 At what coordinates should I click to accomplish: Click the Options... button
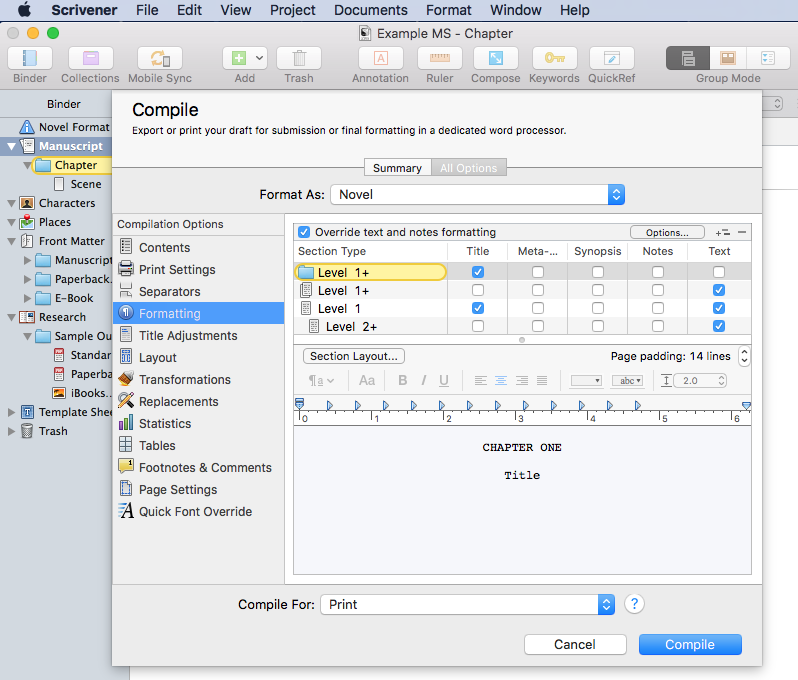tap(667, 233)
